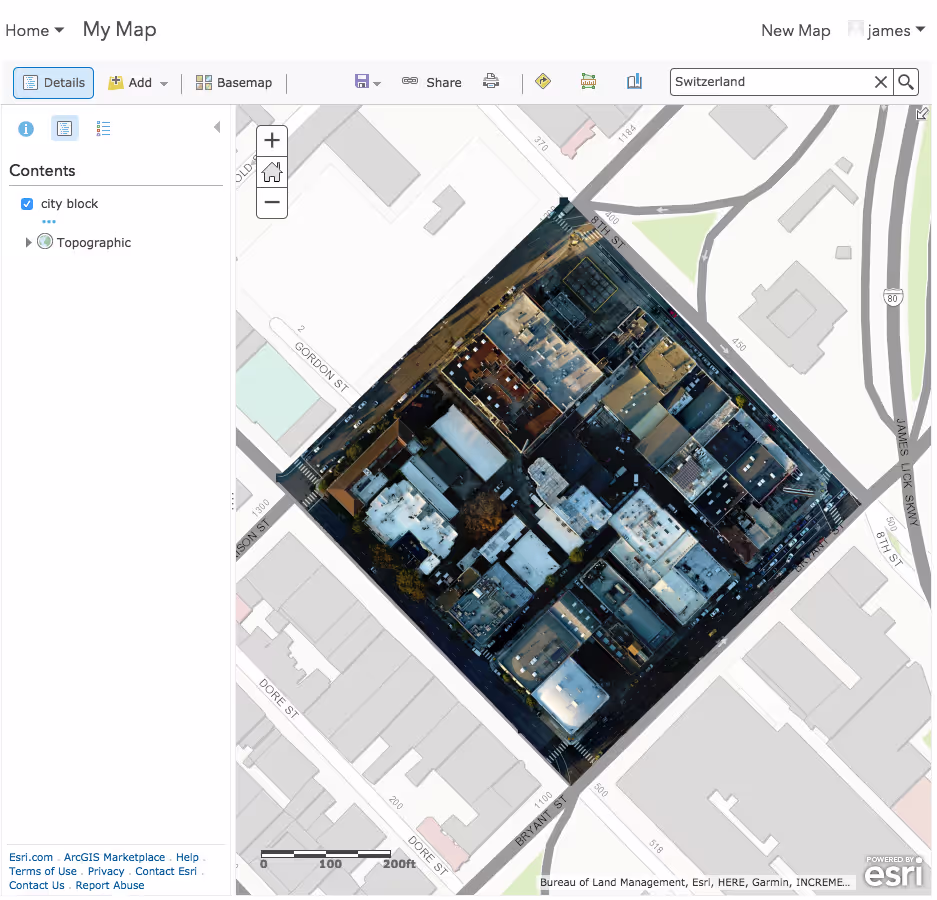The height and width of the screenshot is (900, 937).
Task: Open the Bookmarks tool icon
Action: coord(634,82)
